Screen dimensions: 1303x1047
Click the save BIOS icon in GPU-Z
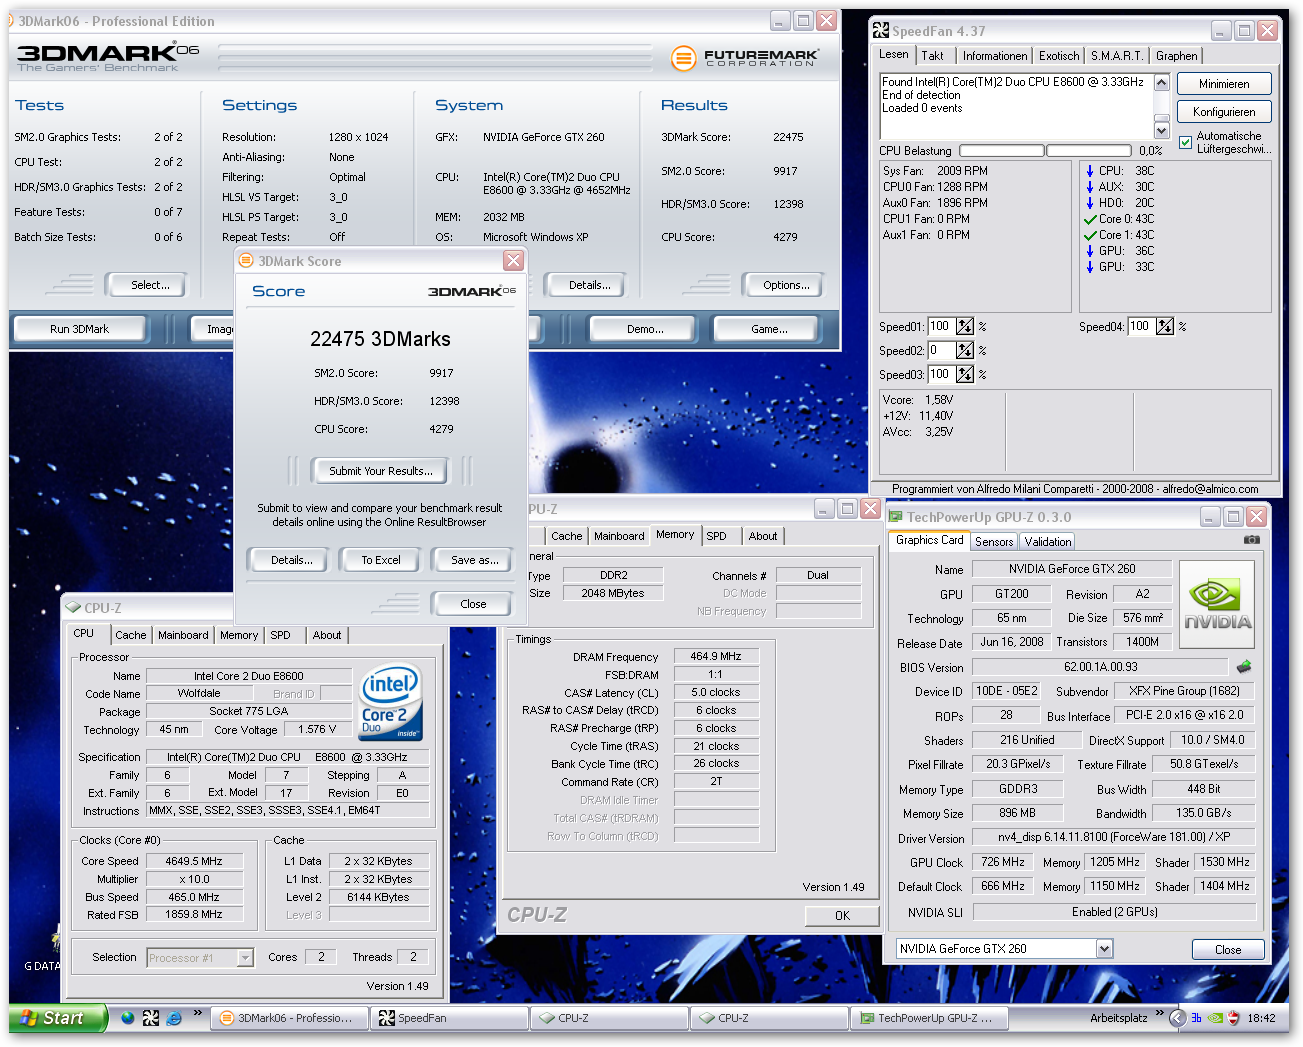pos(1244,666)
